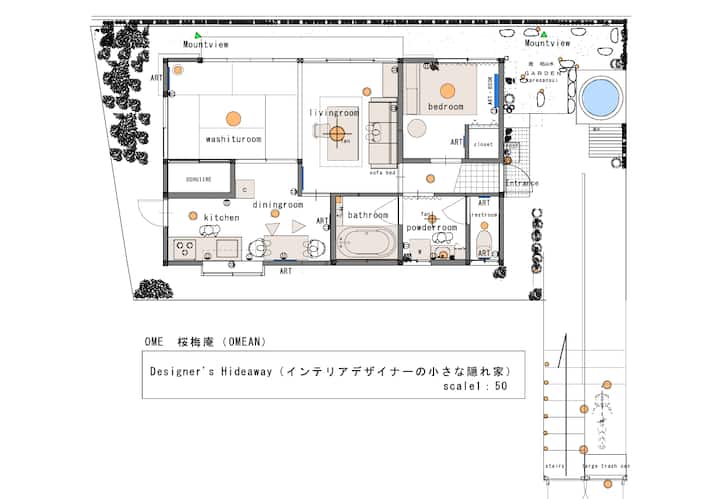Click the orange light circle on the bedroom bed
The height and width of the screenshot is (499, 720).
(447, 91)
